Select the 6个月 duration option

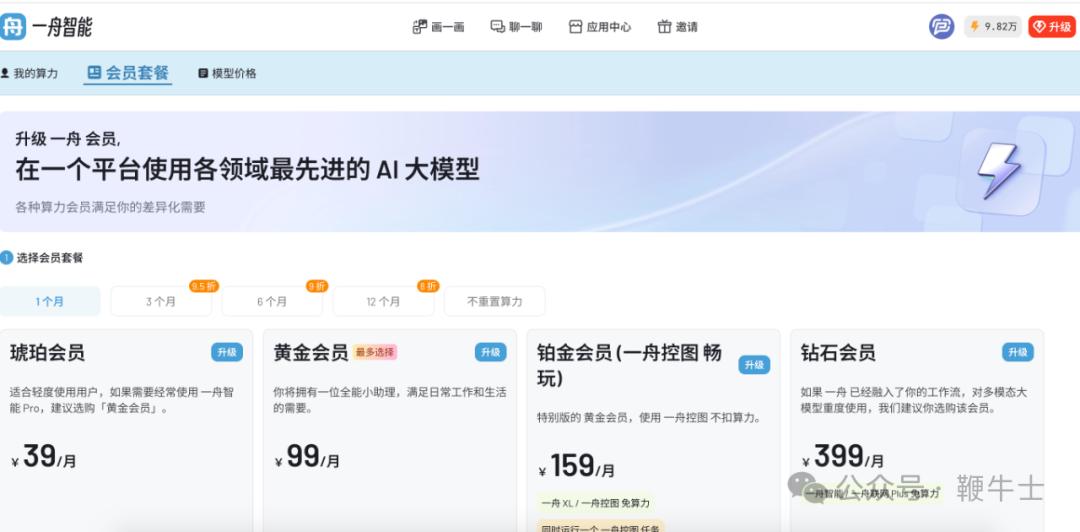(x=272, y=301)
